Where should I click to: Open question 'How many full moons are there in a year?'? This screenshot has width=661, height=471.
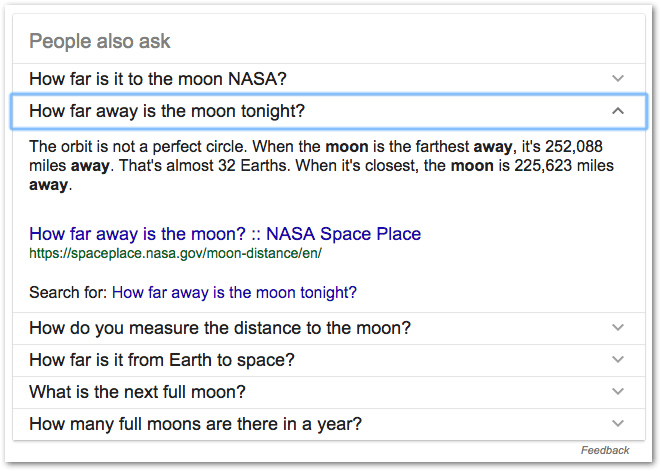195,424
